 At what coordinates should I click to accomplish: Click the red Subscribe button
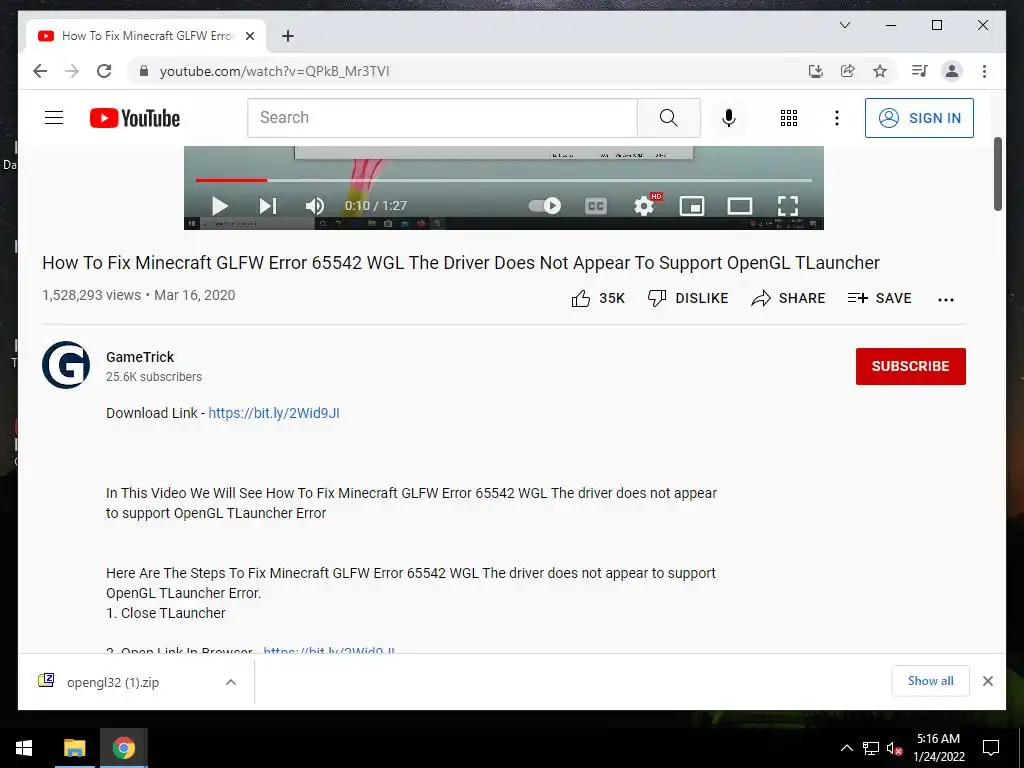coord(910,366)
